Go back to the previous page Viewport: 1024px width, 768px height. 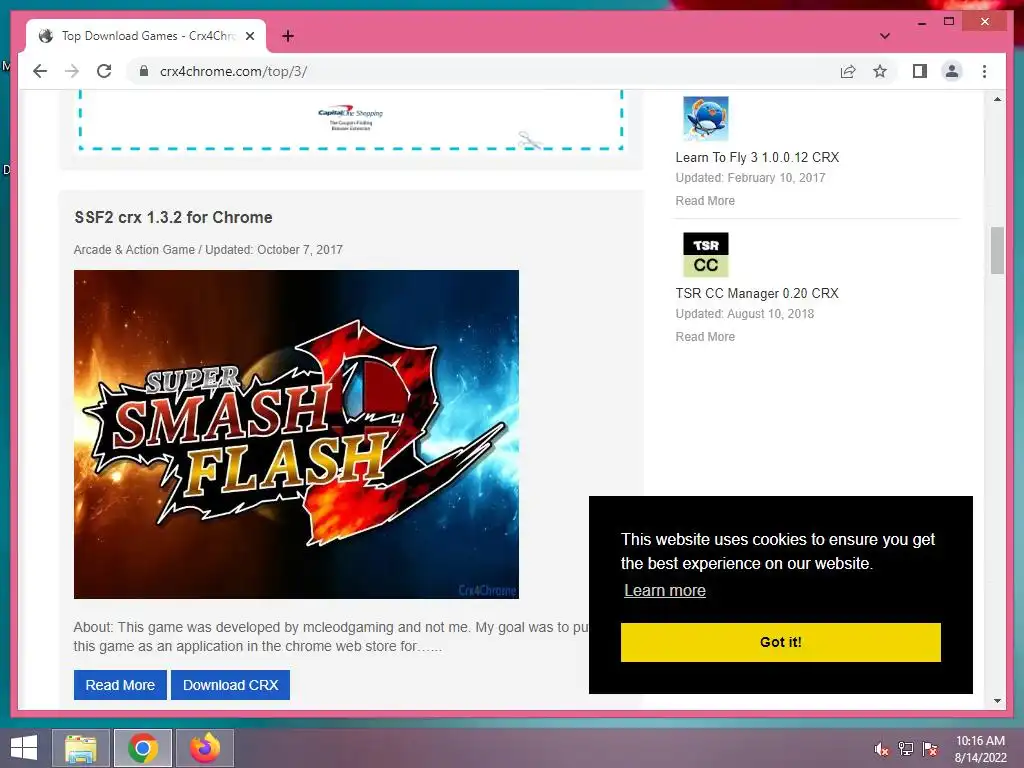(40, 71)
